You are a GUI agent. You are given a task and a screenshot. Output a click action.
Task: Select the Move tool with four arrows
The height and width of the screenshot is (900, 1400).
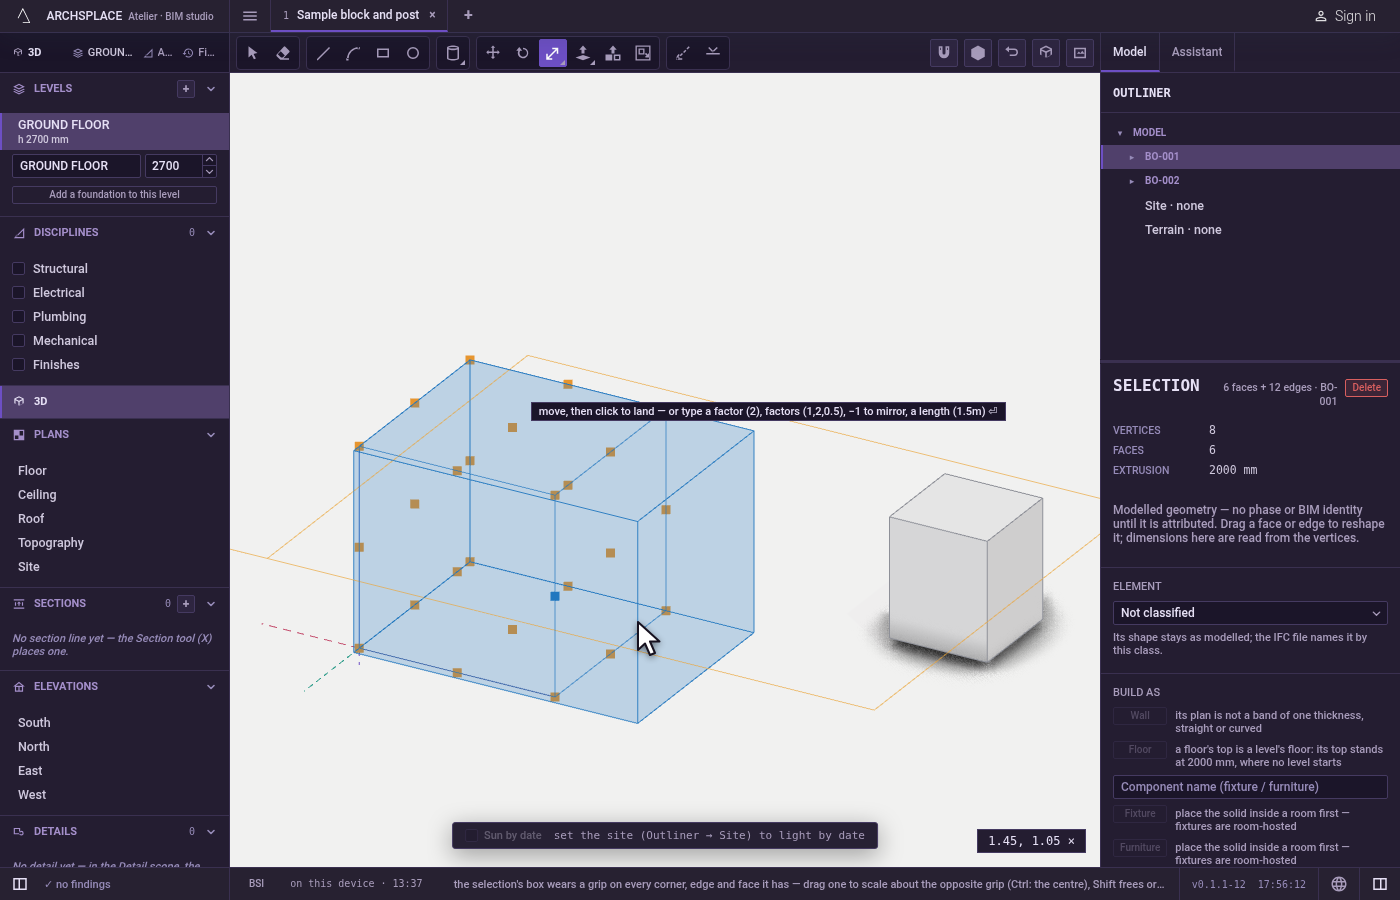[493, 53]
